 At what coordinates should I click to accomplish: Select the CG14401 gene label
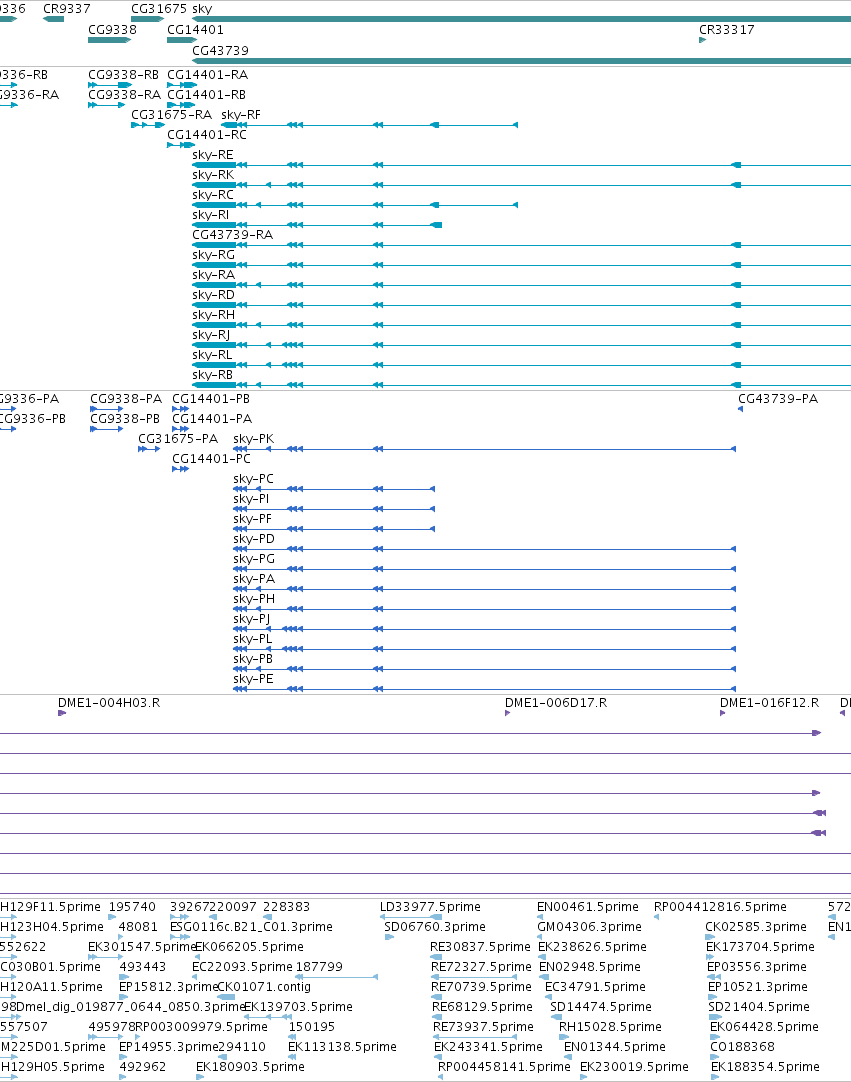(195, 30)
